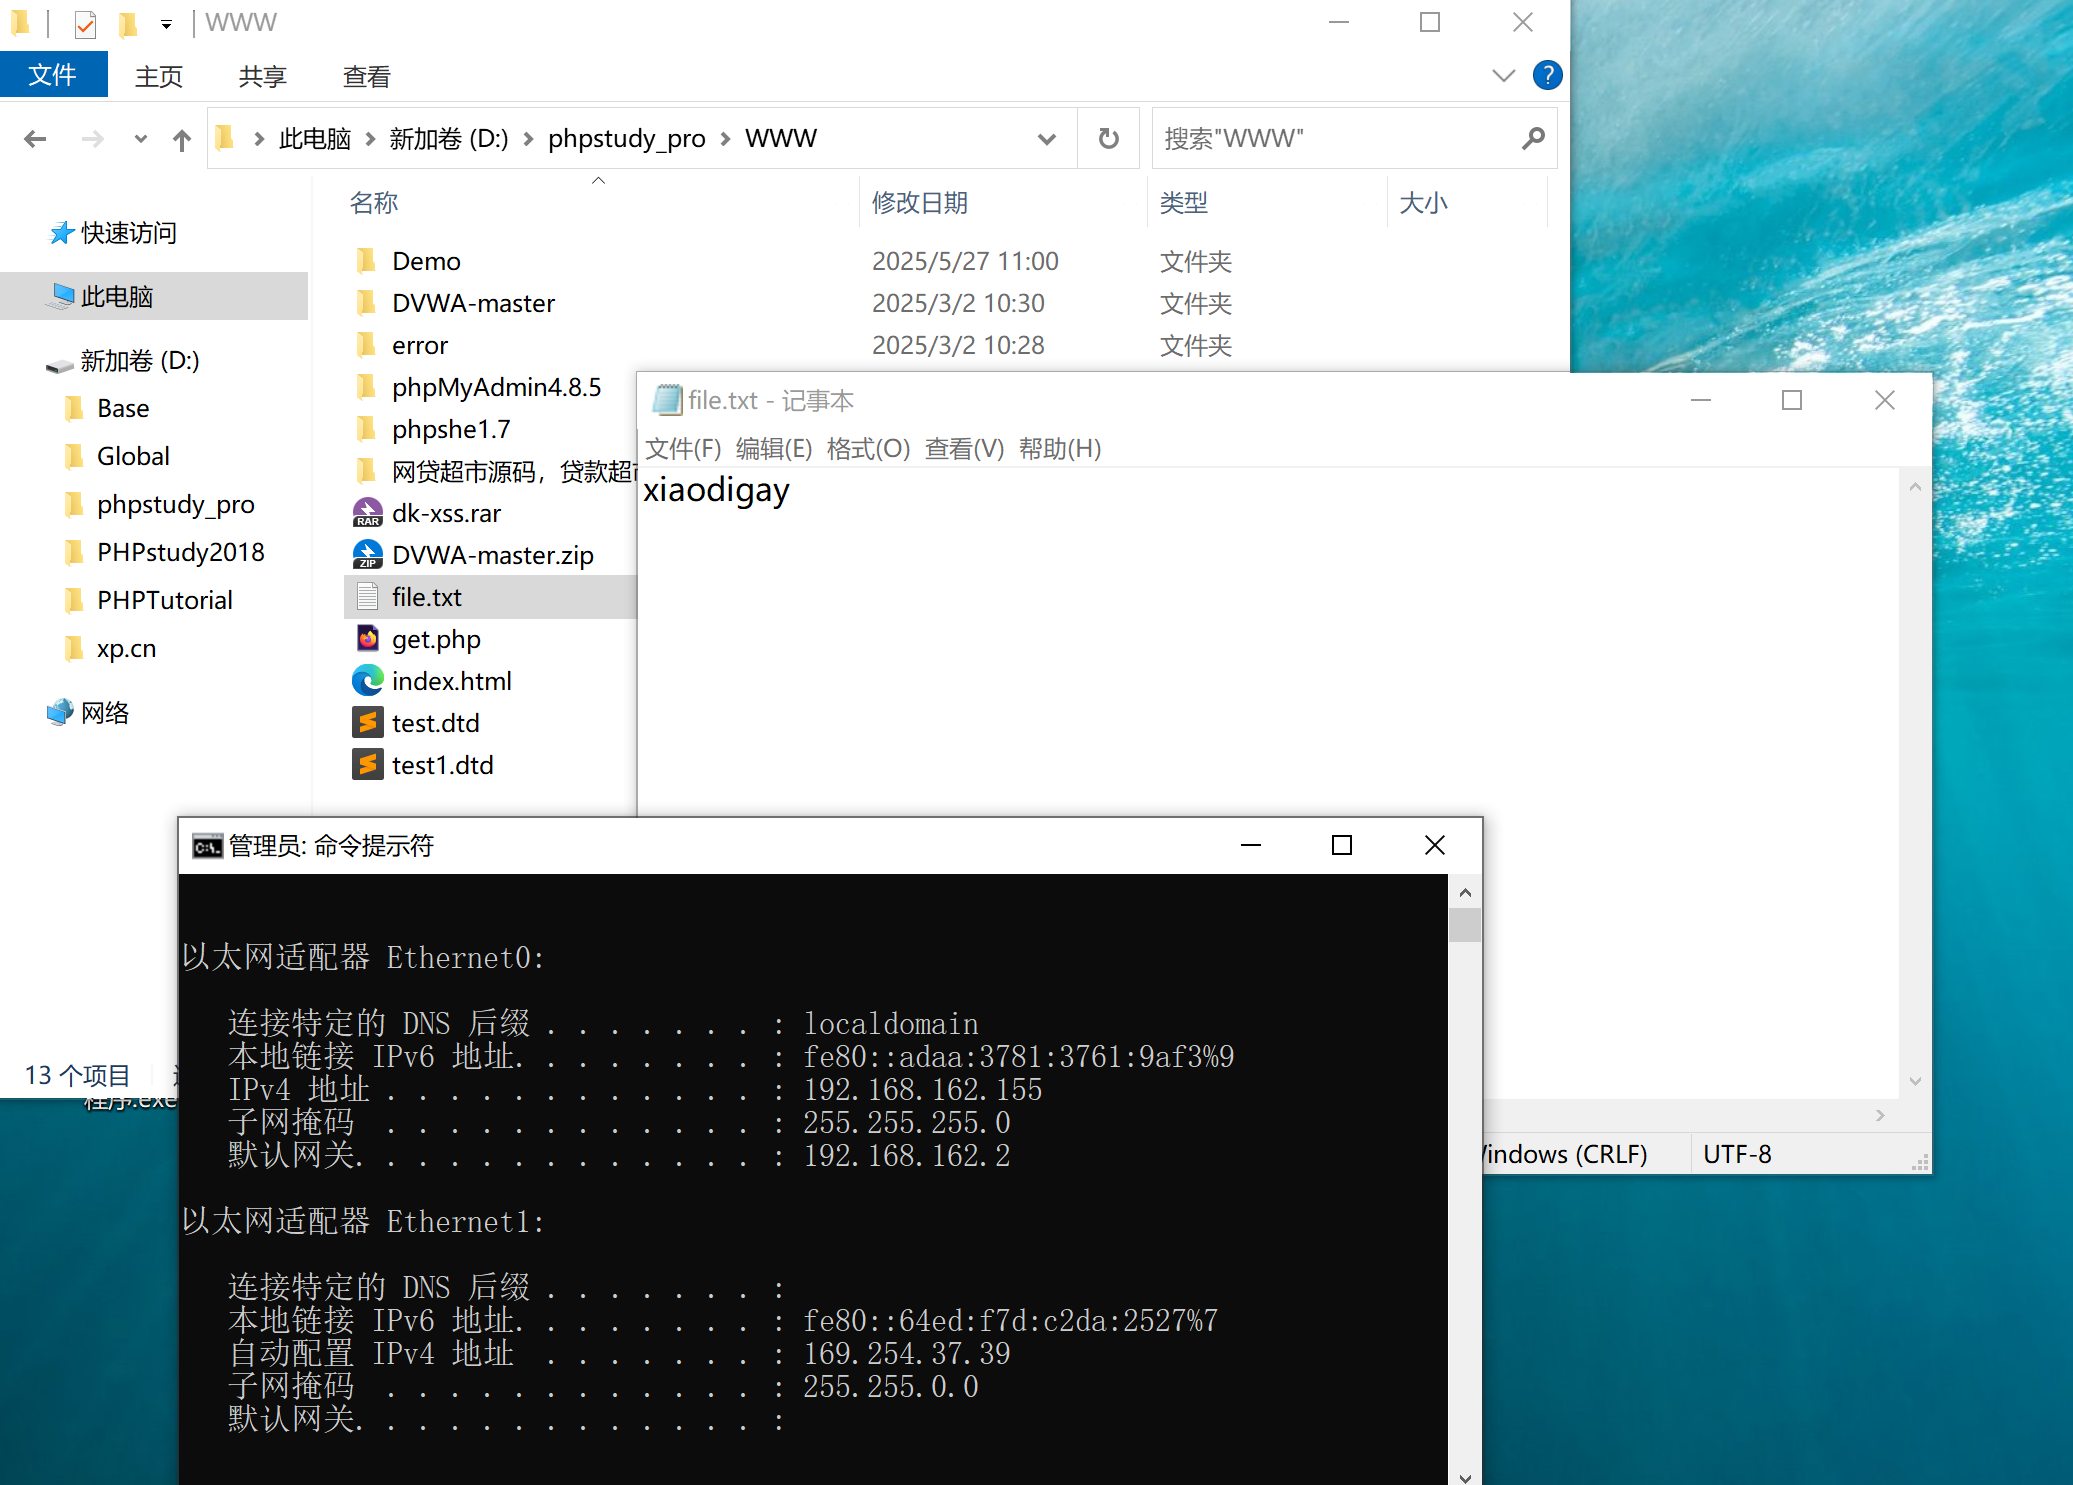The width and height of the screenshot is (2073, 1485).
Task: Click the up-directory arrow icon
Action: coord(181,140)
